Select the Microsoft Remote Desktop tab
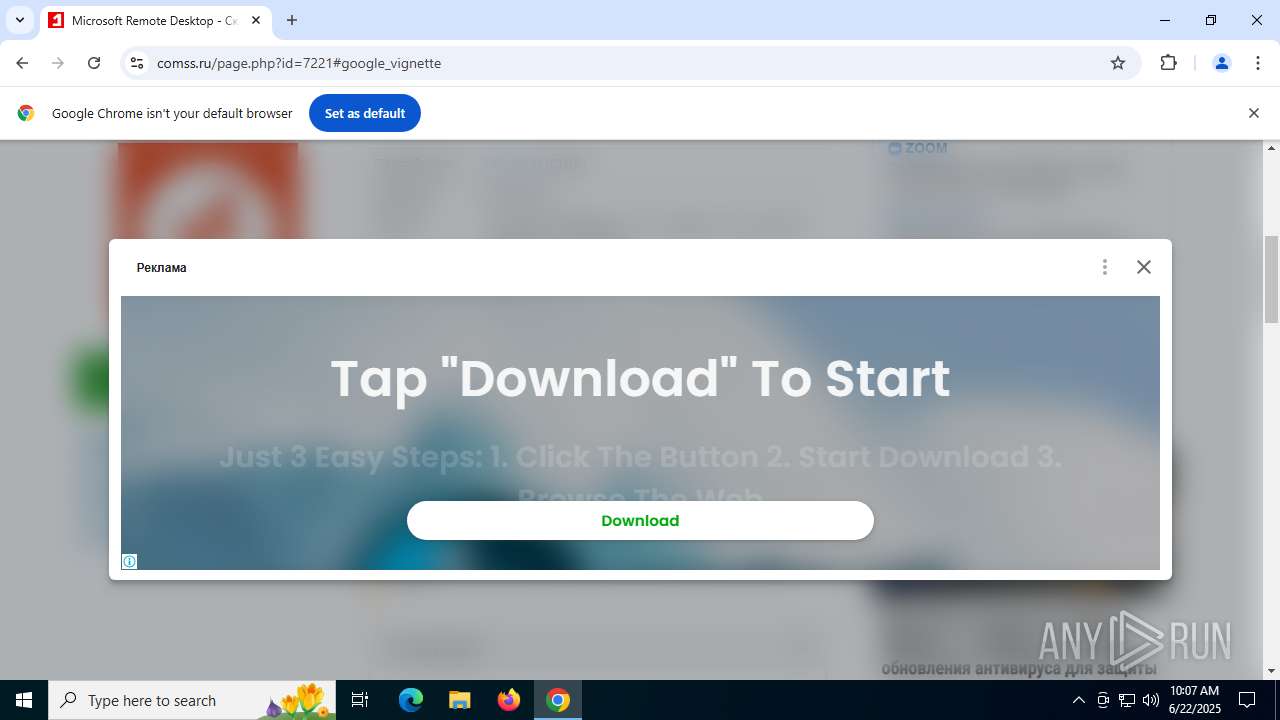Screen dimensions: 1280x720 [x=155, y=20]
